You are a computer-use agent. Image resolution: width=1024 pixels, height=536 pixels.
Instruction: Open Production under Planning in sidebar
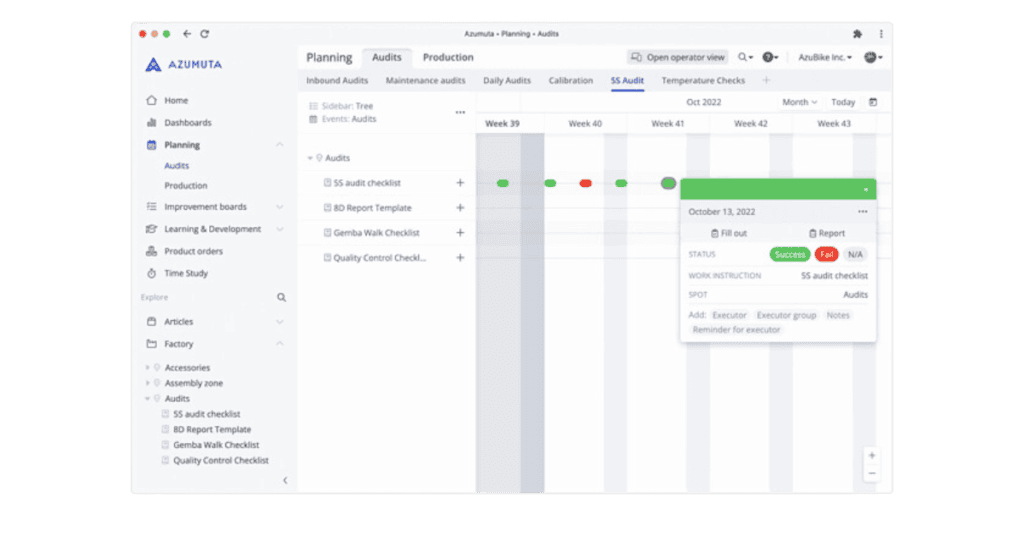pos(185,186)
